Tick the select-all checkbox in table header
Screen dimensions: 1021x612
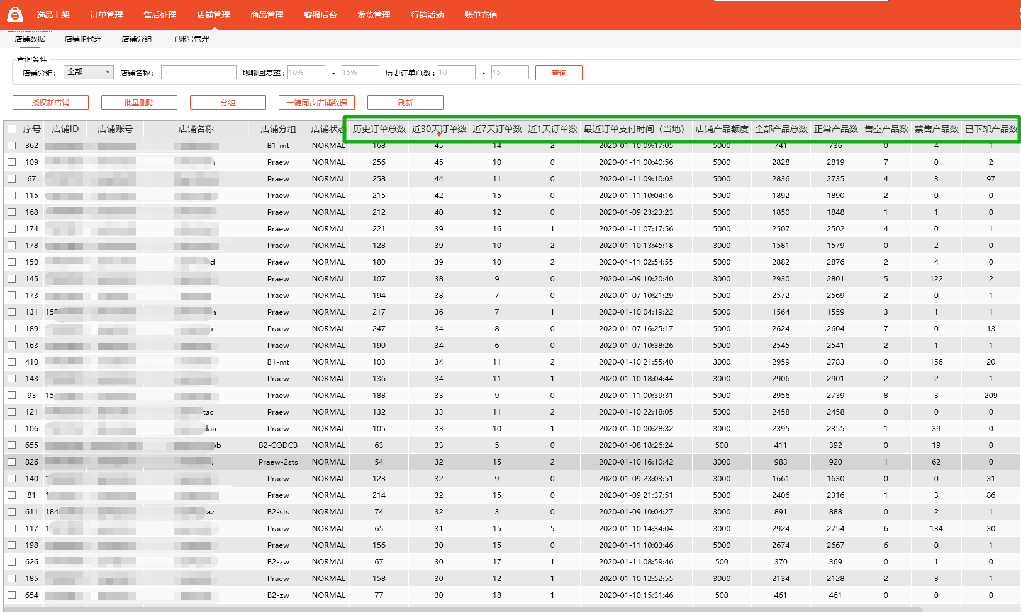[x=12, y=129]
